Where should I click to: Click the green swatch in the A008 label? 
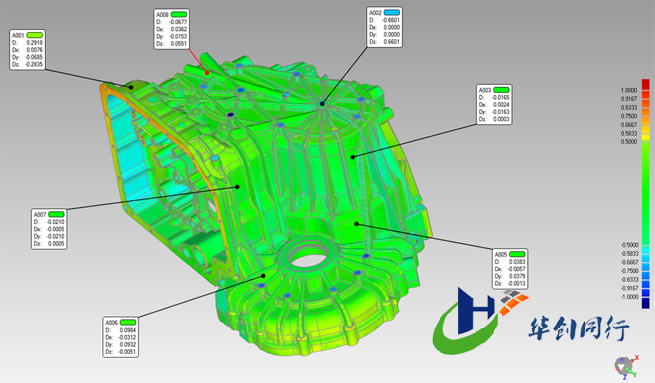[x=179, y=15]
